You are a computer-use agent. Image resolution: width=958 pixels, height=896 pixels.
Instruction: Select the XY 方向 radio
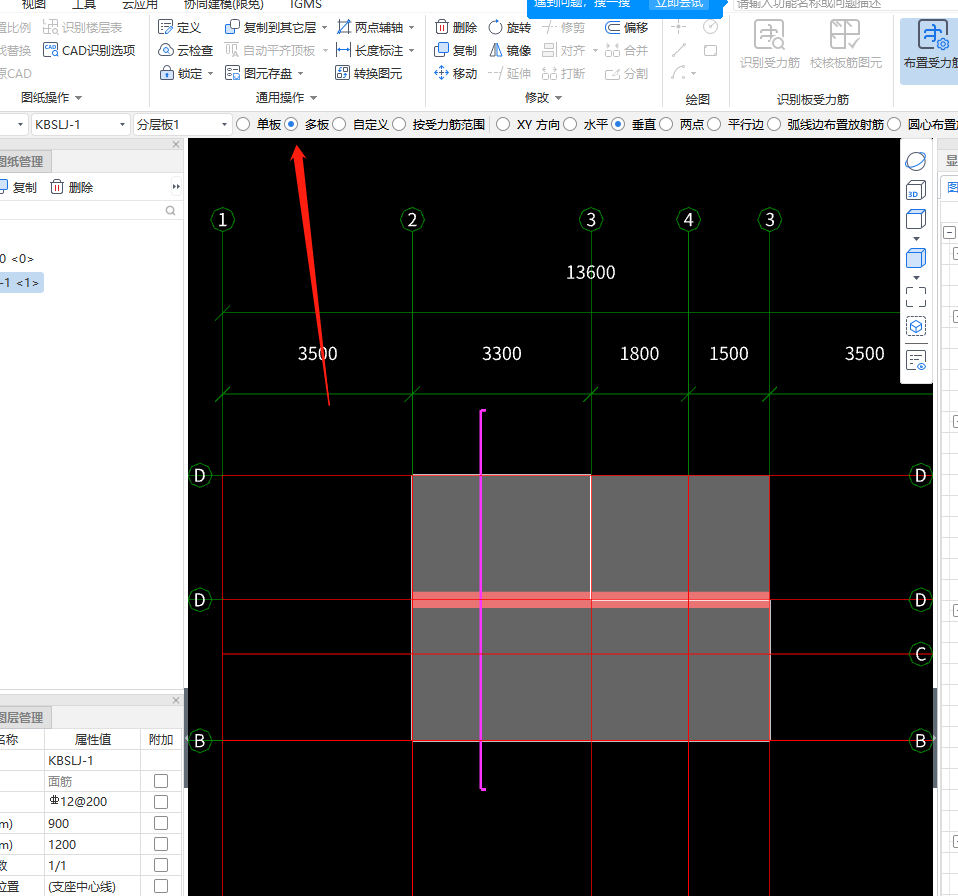503,125
